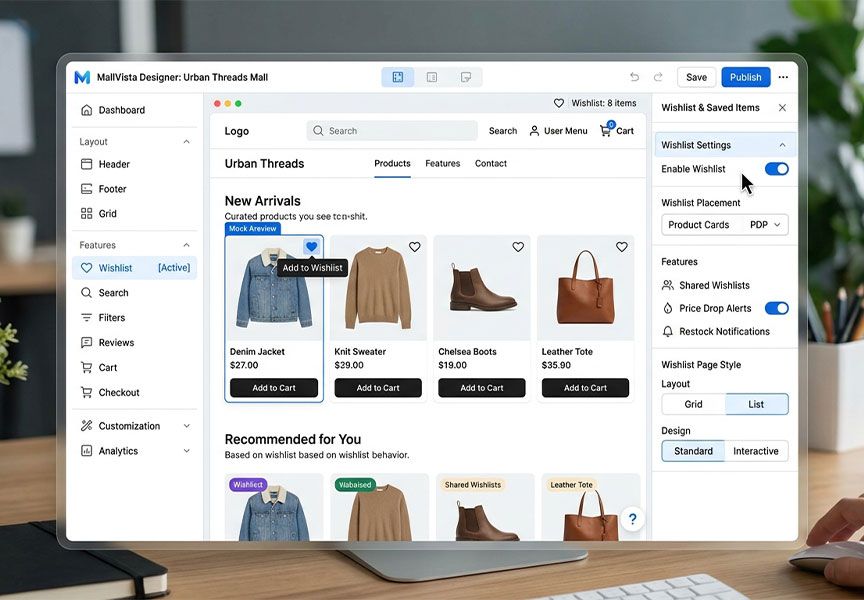
Task: Click the Mock Areview label tag
Action: click(253, 229)
